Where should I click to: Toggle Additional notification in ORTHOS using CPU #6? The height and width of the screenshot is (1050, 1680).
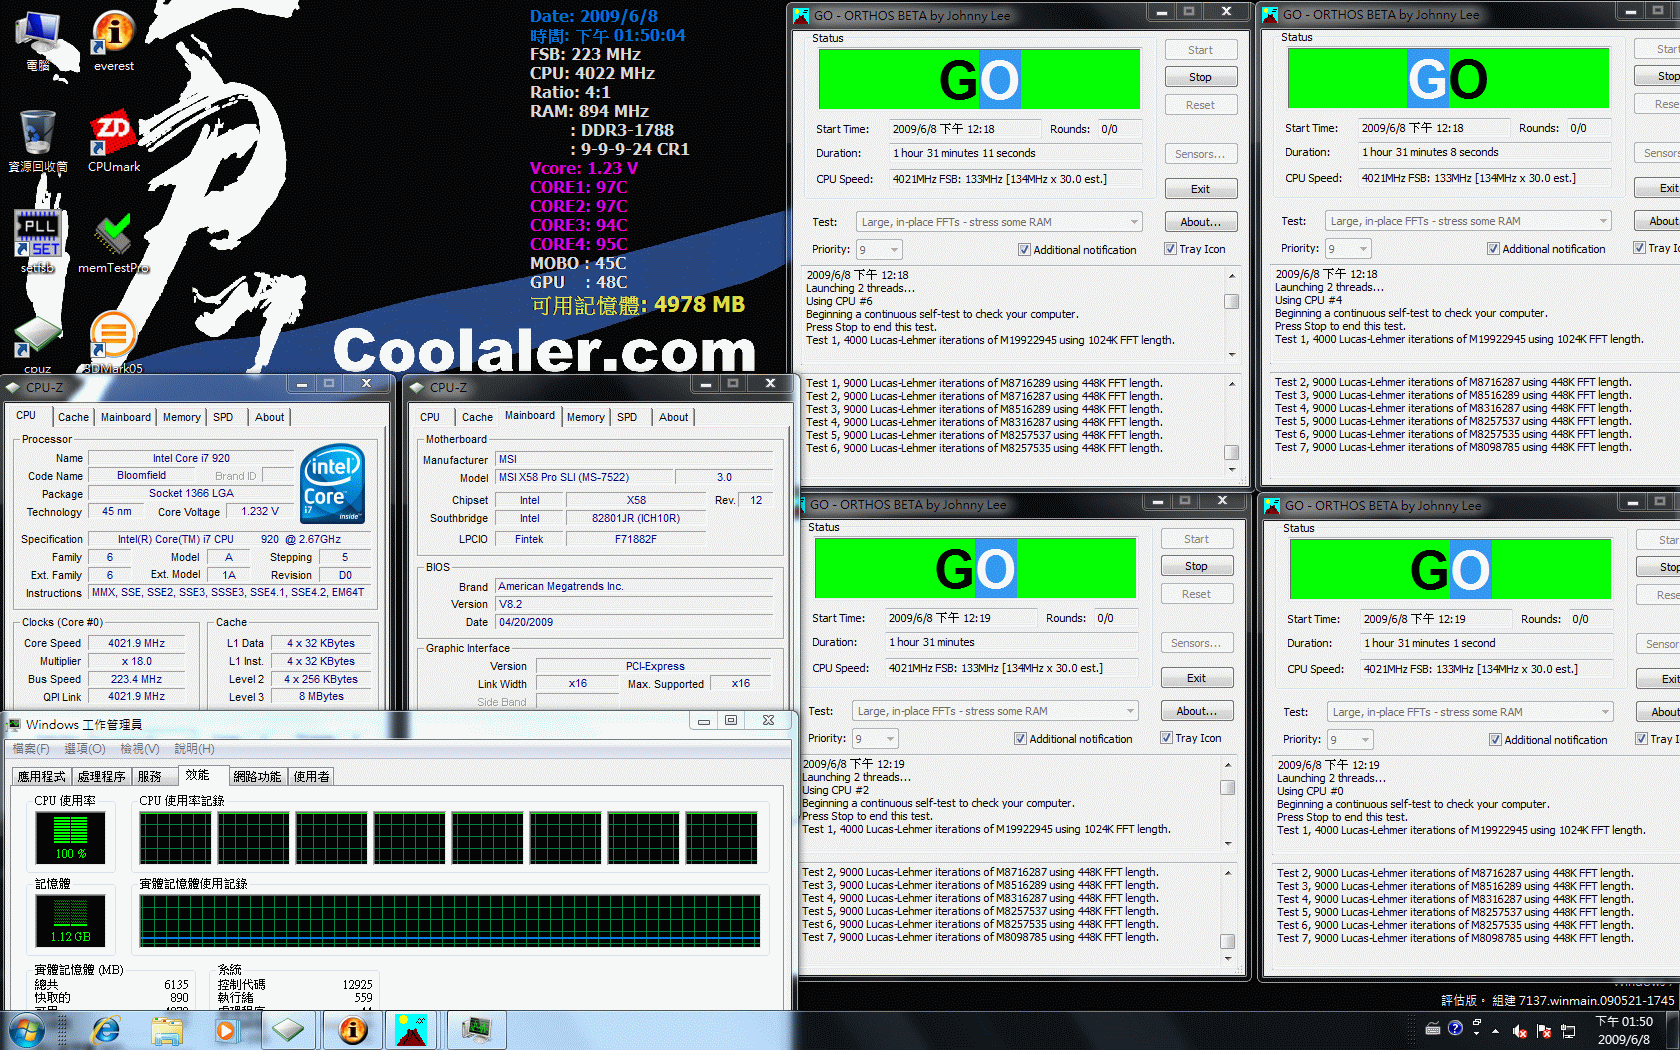click(1024, 250)
